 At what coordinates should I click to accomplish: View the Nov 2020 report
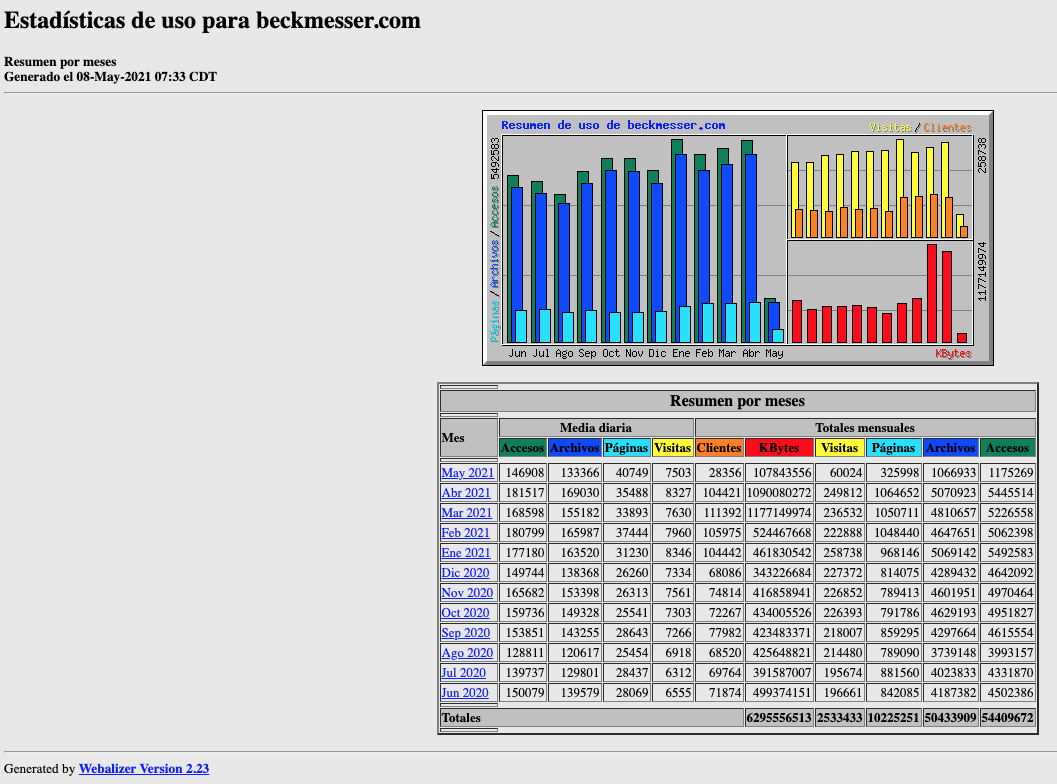tap(466, 593)
